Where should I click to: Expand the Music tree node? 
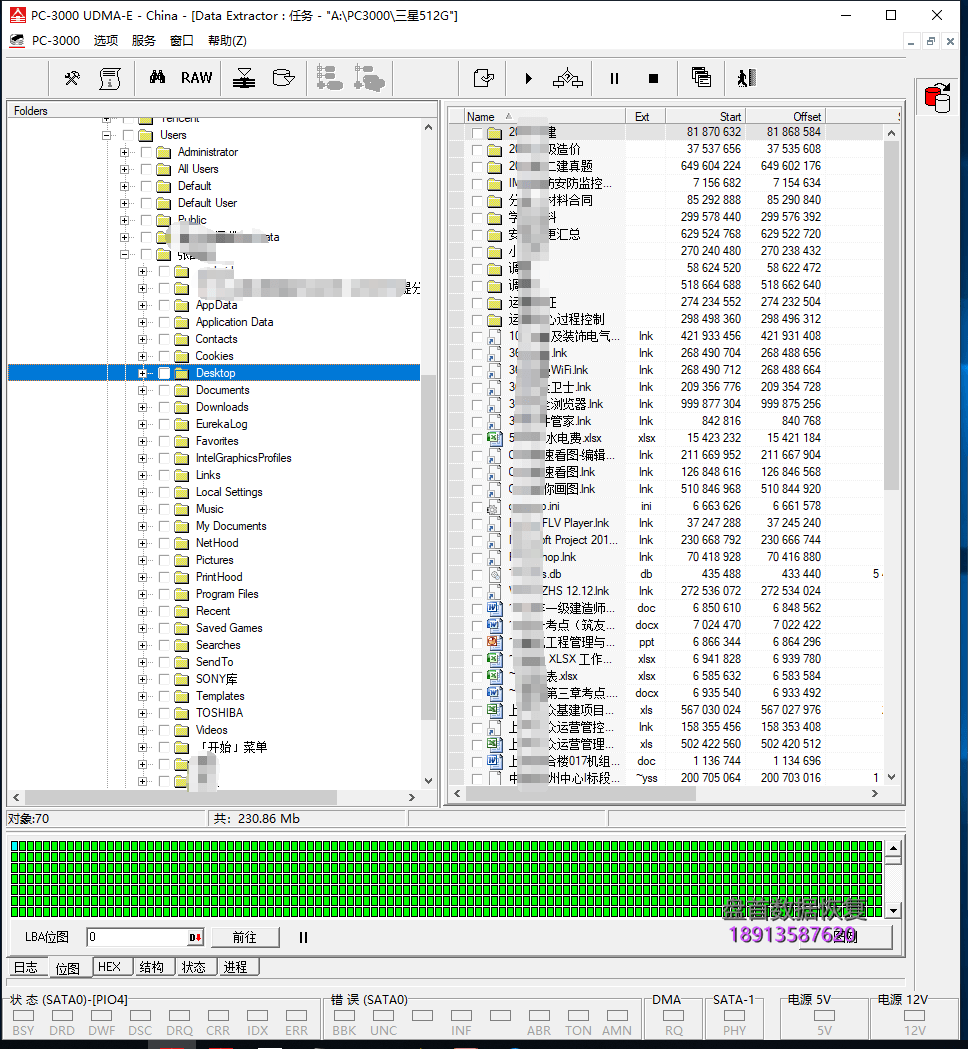pos(142,509)
